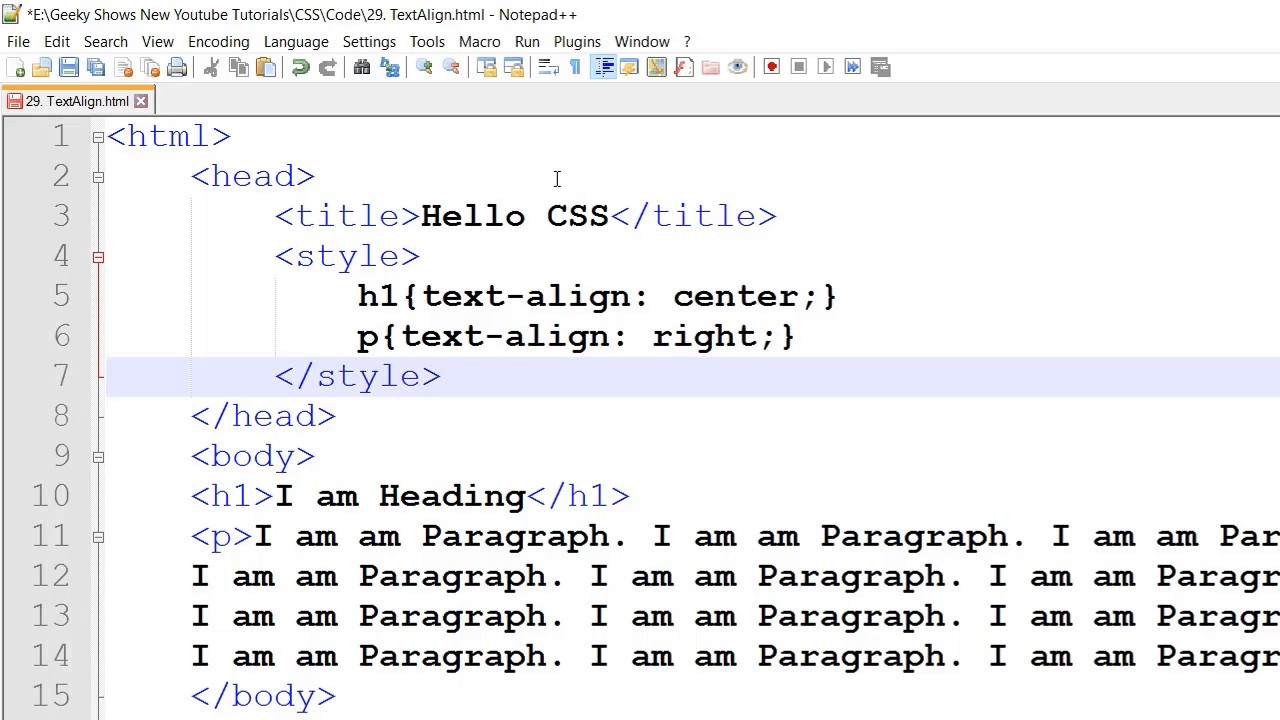The image size is (1280, 720).
Task: Save the current file with the disk icon
Action: [x=69, y=67]
